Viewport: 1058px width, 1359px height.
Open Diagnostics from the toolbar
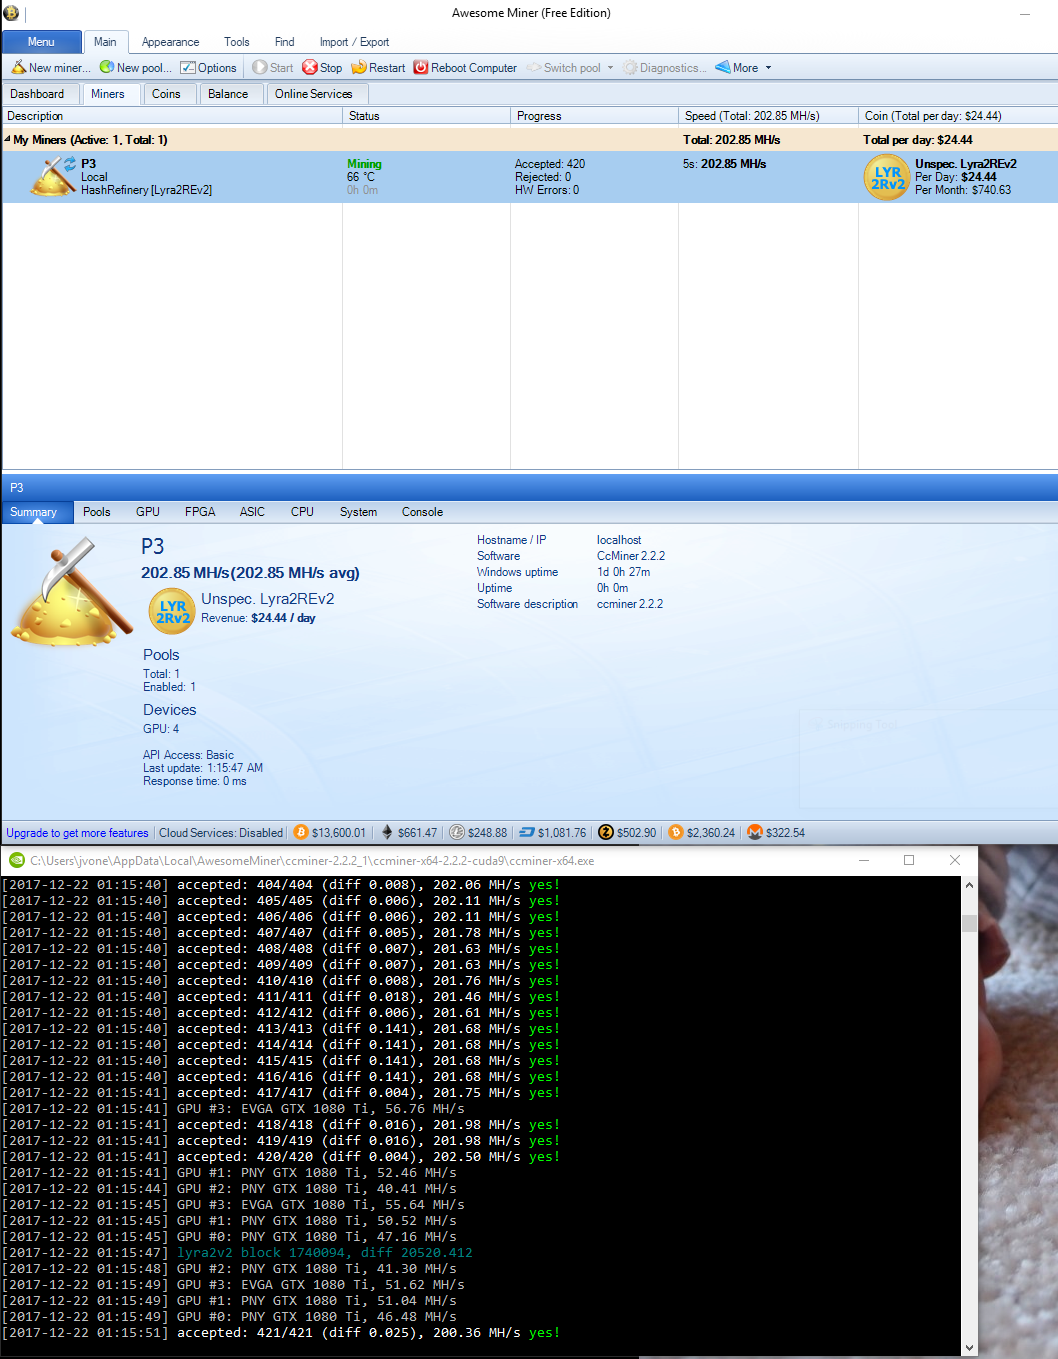[665, 68]
